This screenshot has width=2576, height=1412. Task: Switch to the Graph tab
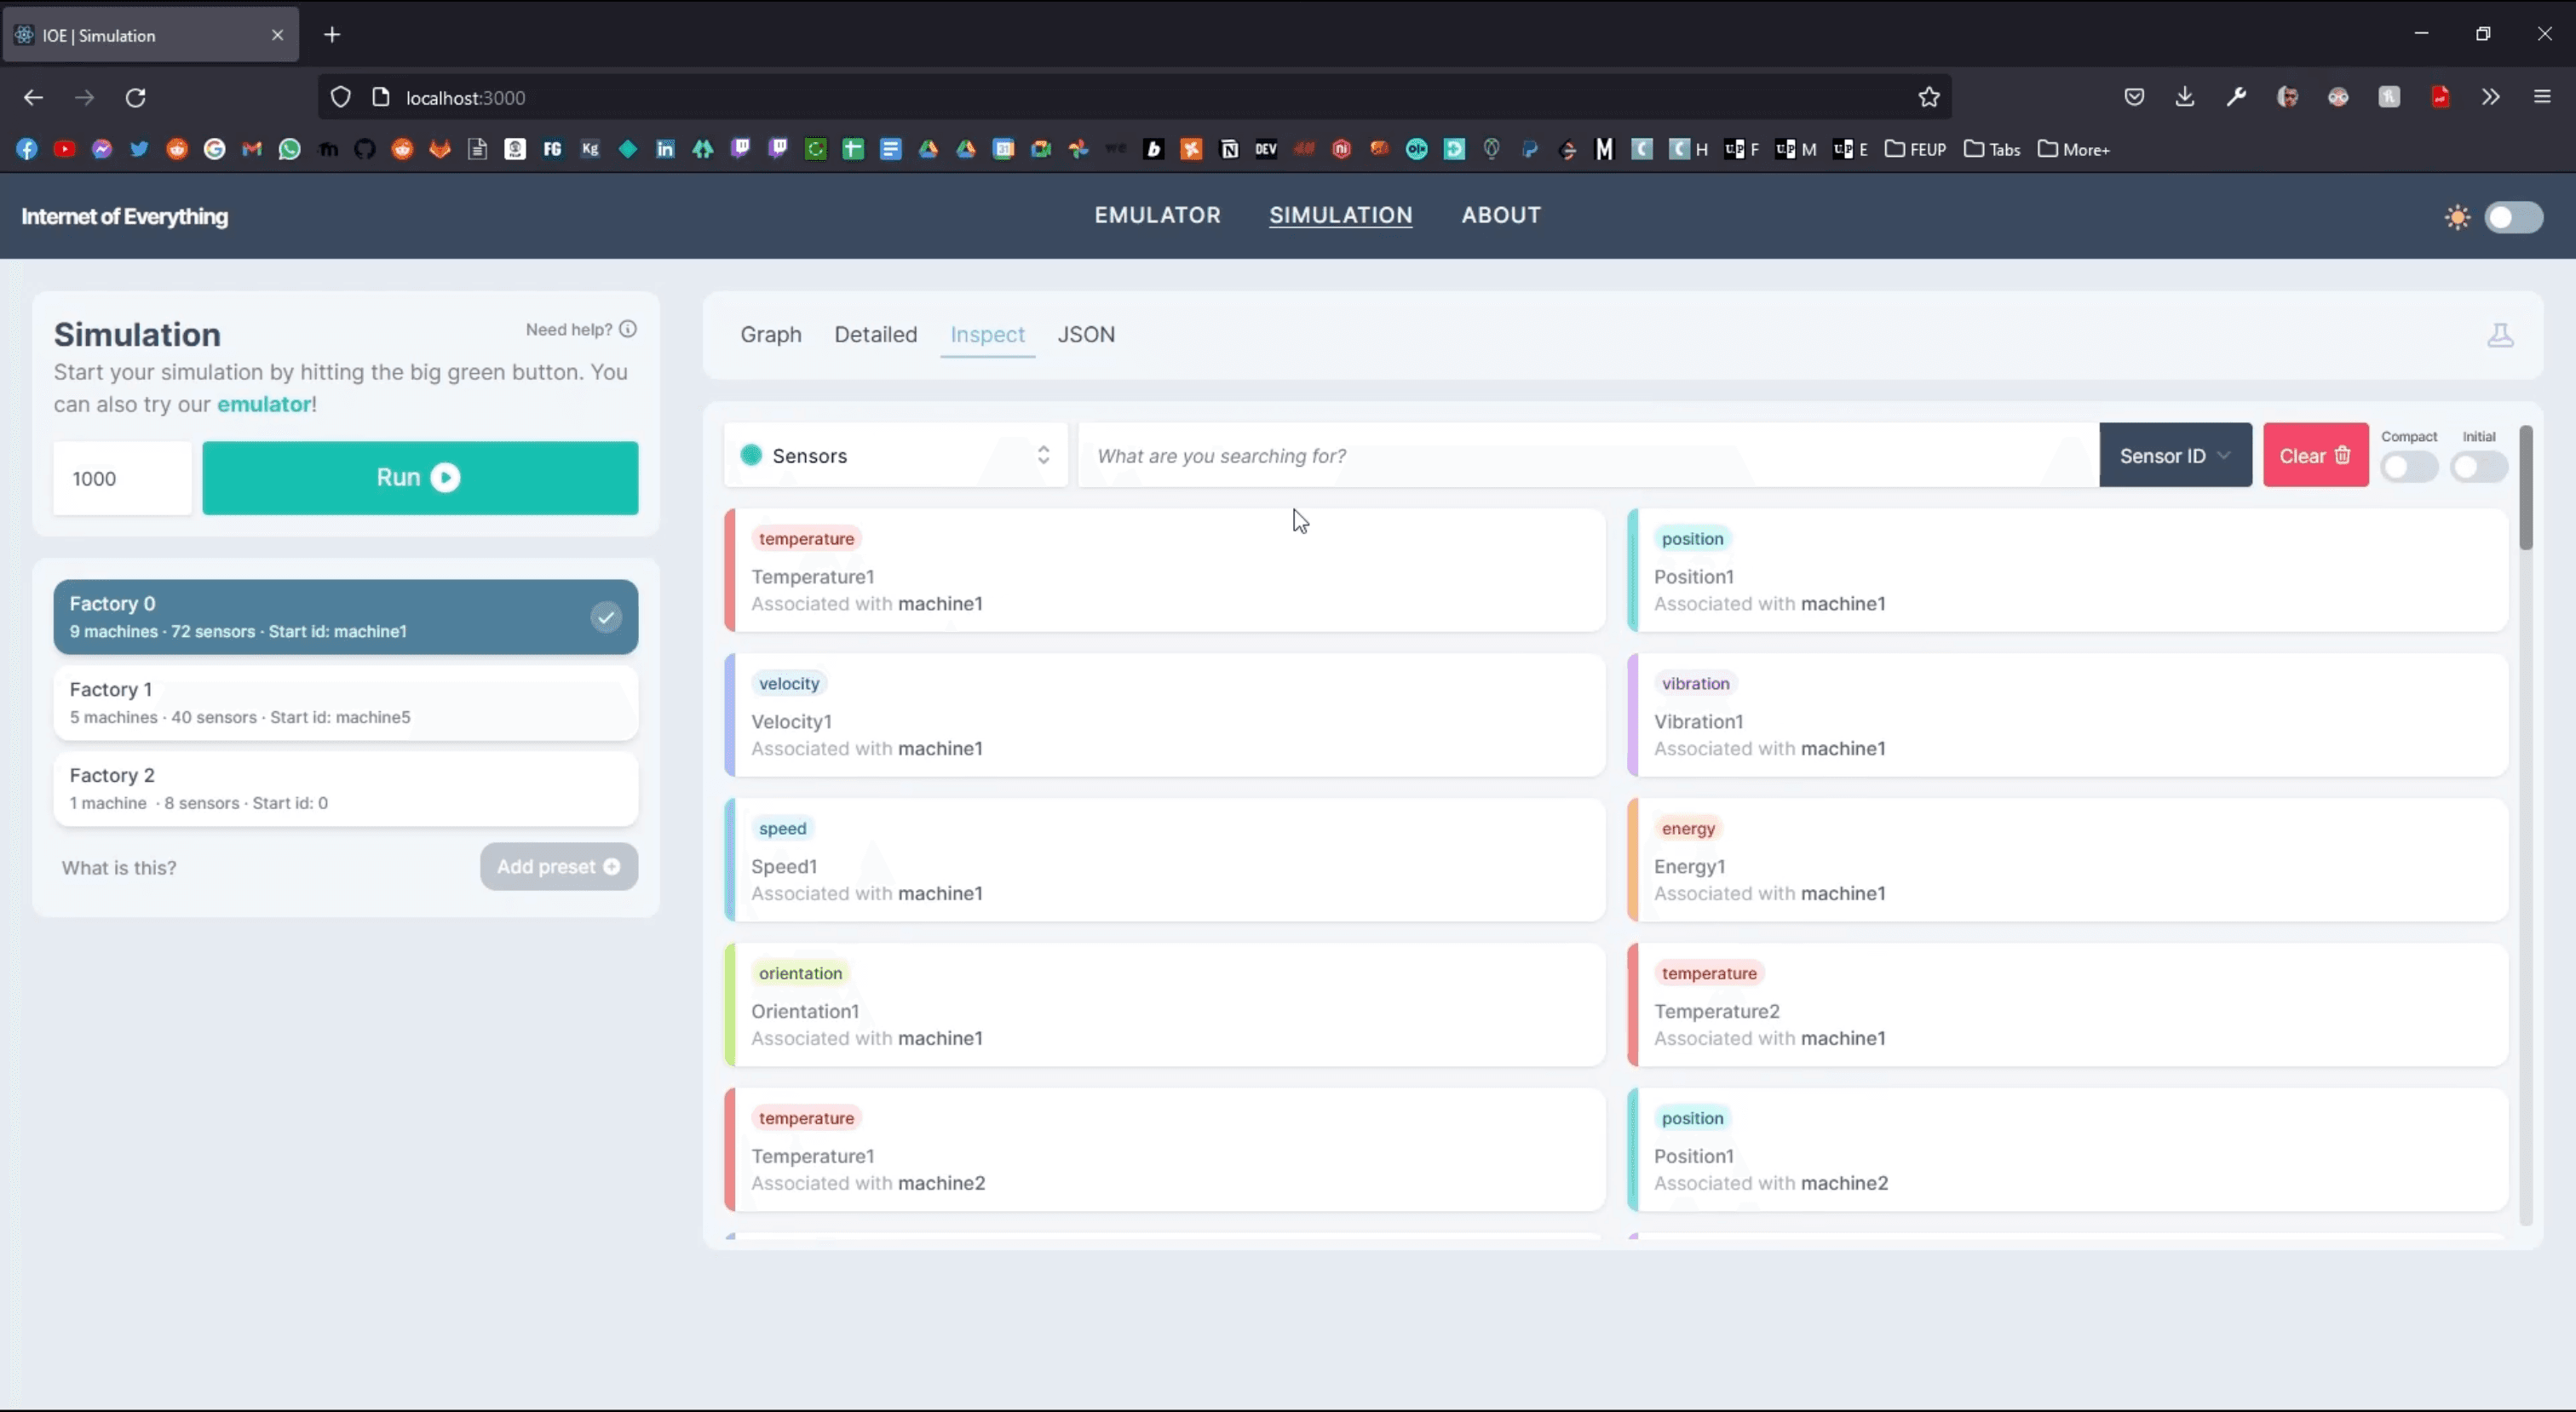770,334
